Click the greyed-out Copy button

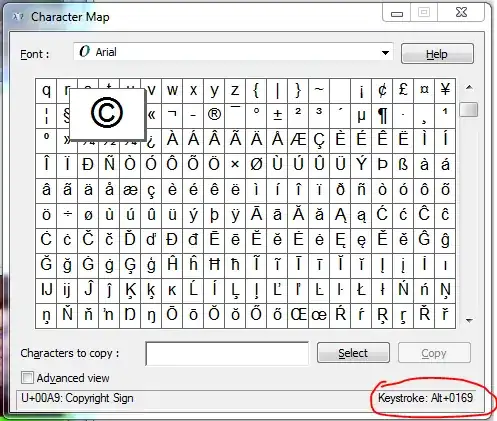[x=434, y=353]
